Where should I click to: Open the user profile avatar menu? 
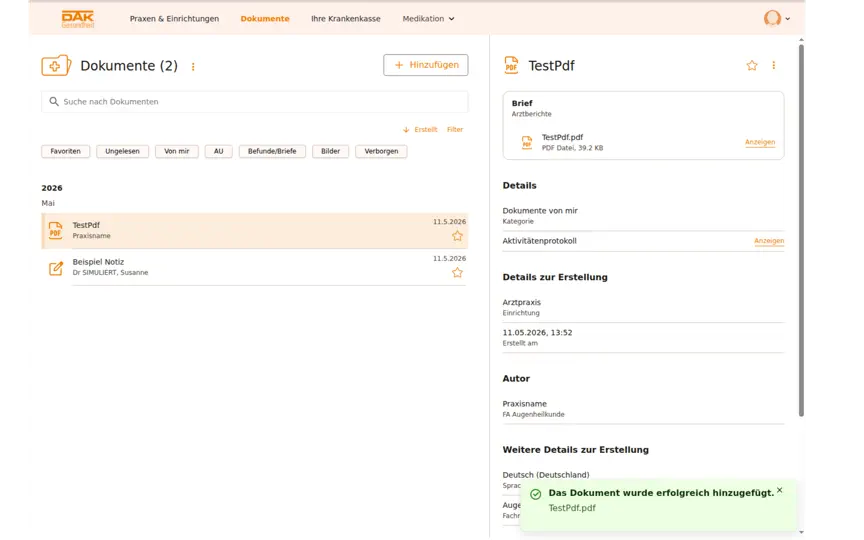pos(772,18)
